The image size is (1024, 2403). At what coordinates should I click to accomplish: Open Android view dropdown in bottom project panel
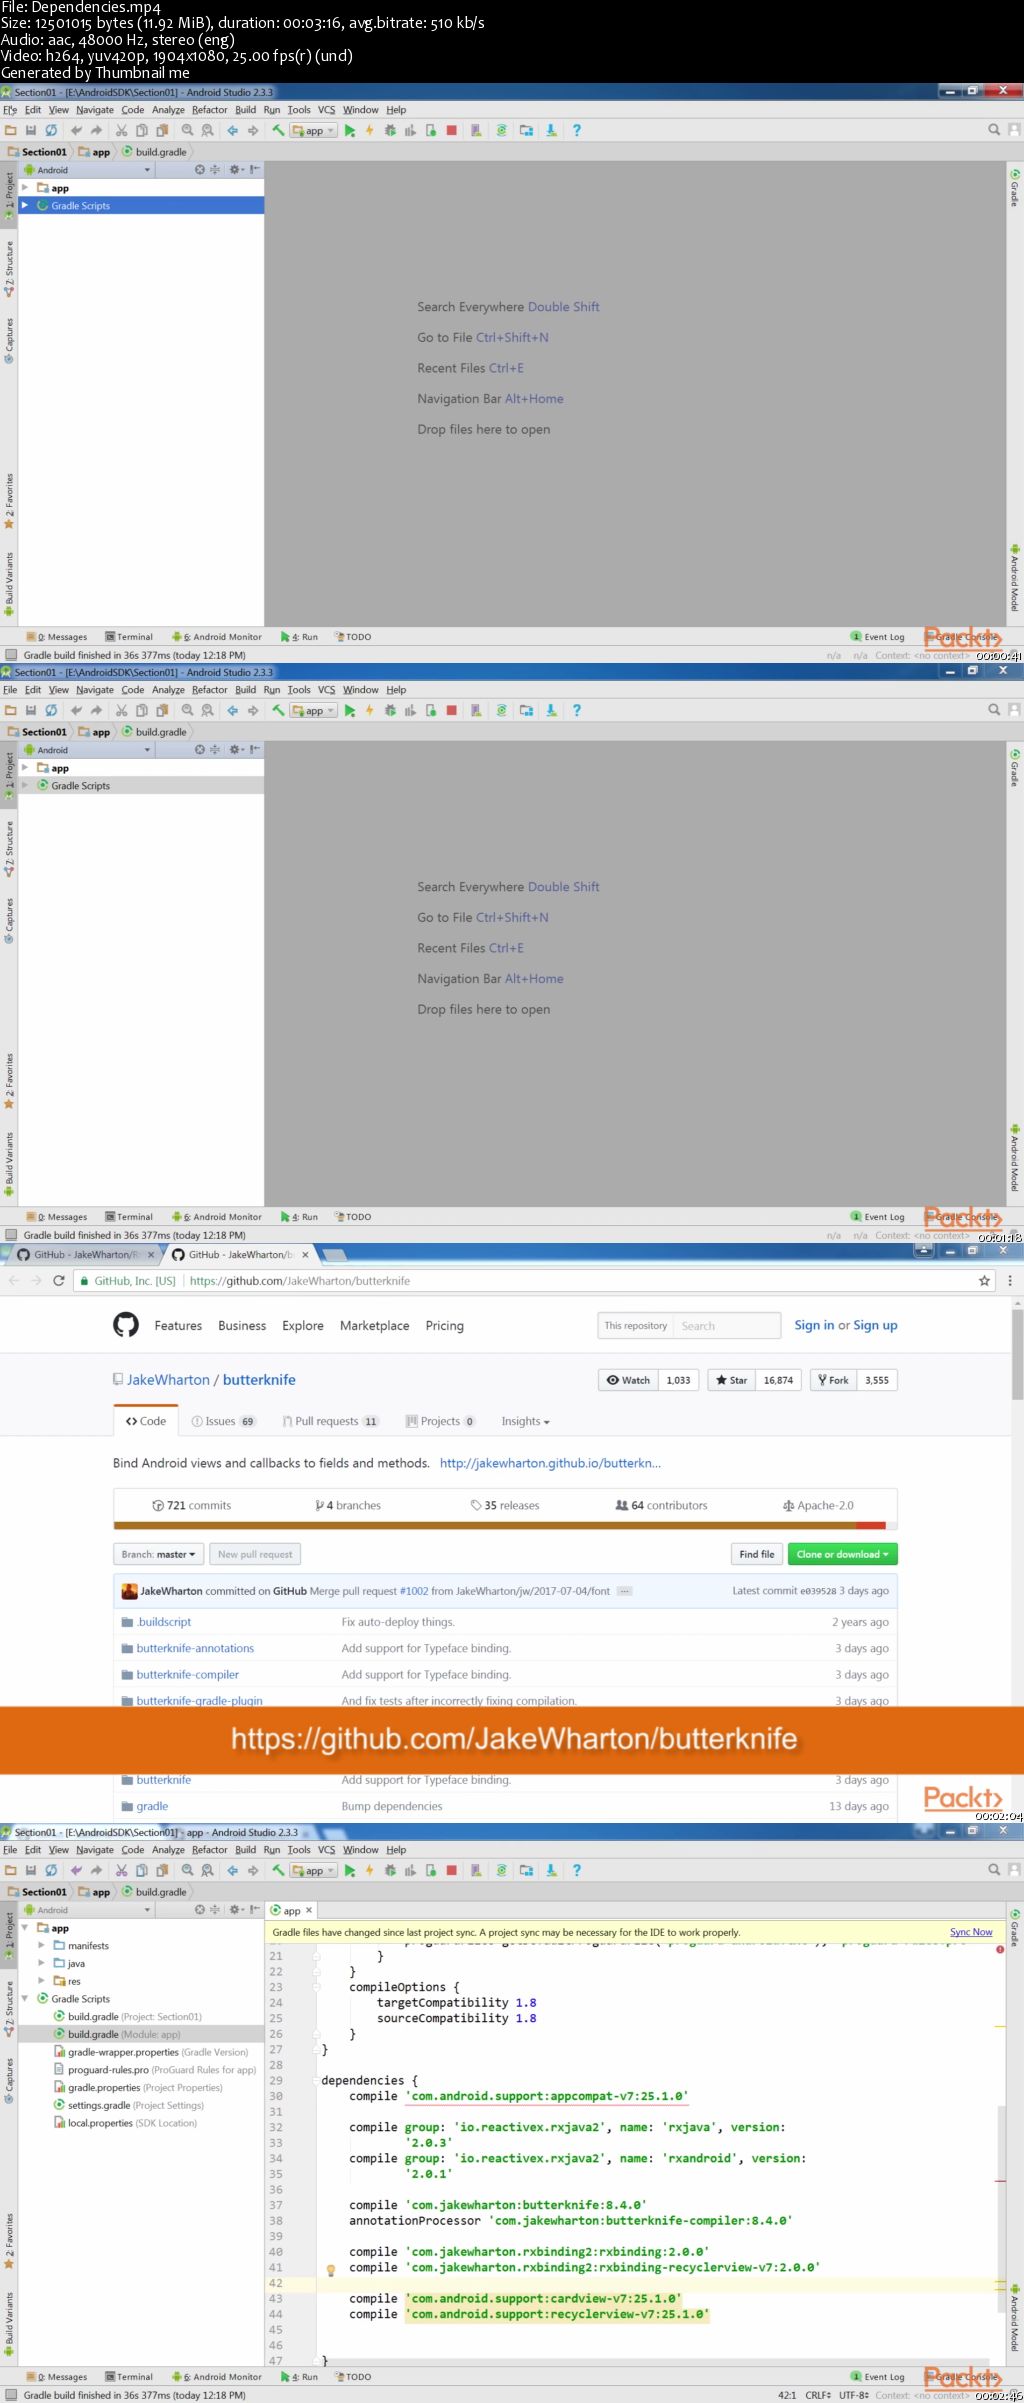(x=88, y=1909)
